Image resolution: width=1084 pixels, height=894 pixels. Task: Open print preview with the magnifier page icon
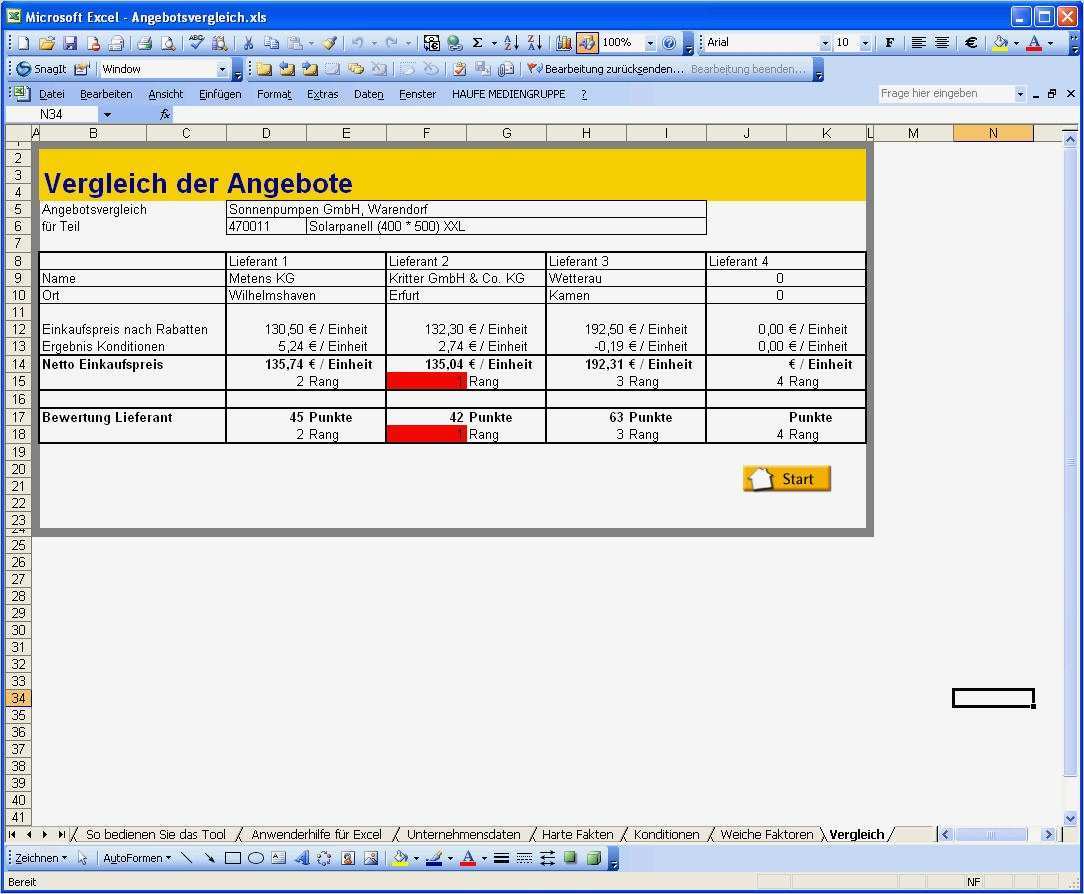(x=168, y=43)
